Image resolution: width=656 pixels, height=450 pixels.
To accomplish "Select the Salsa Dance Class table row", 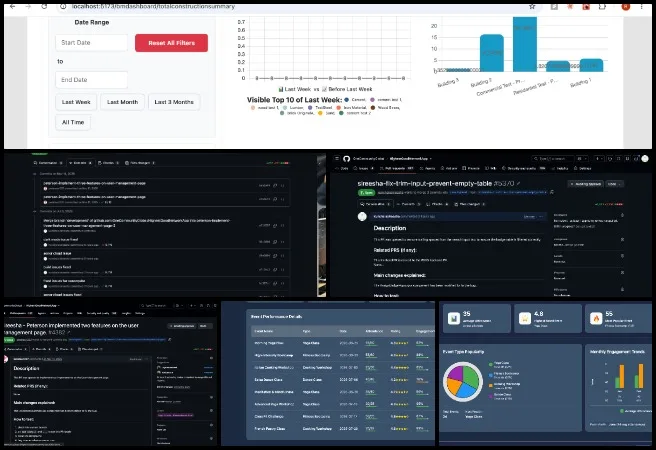I will 343,380.
